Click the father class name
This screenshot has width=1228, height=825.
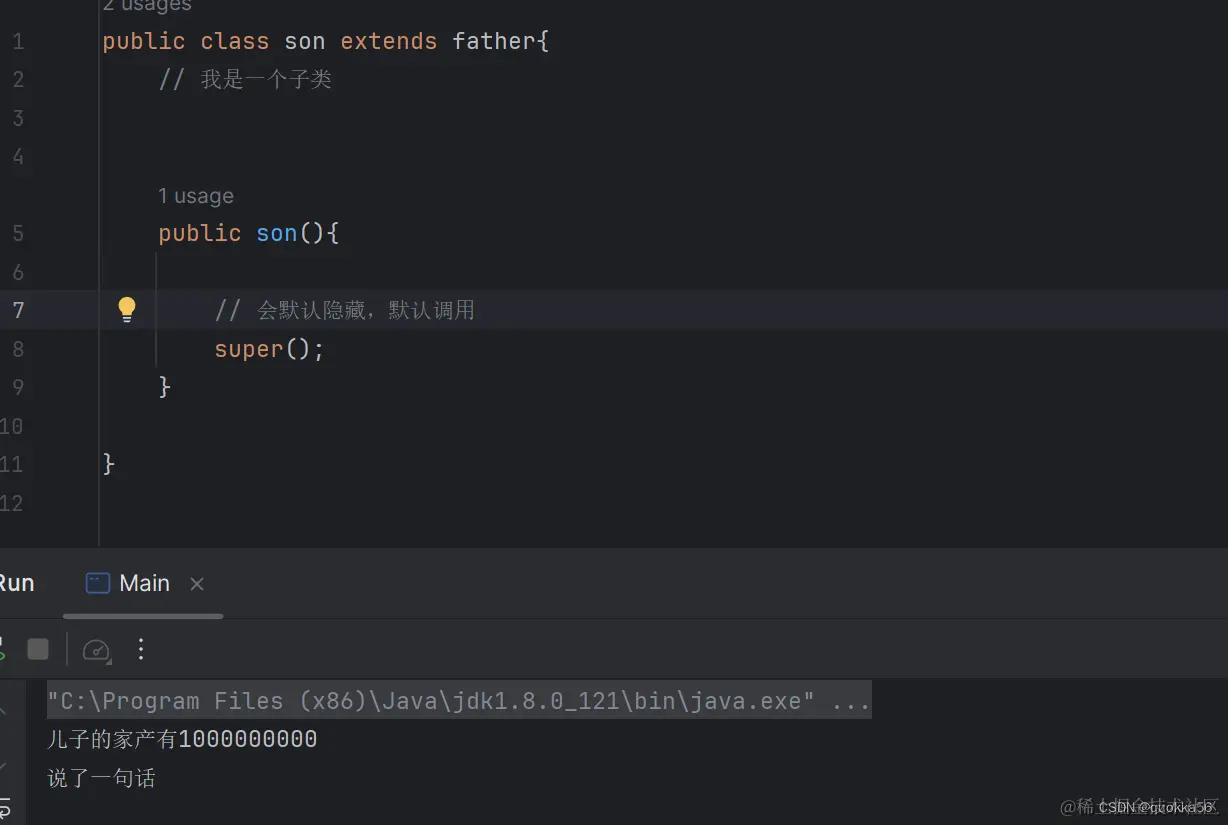[495, 41]
